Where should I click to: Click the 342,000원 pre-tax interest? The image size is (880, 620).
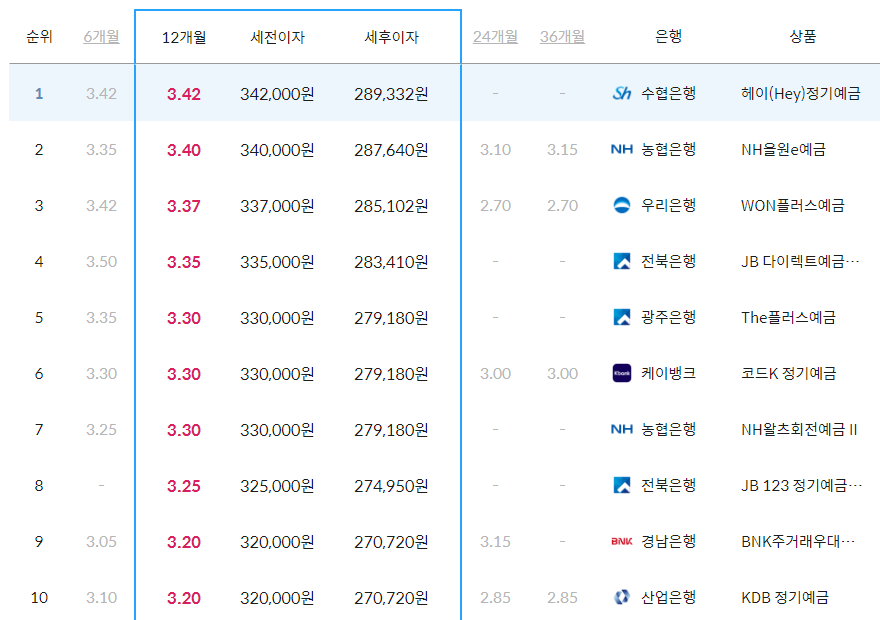(x=277, y=94)
